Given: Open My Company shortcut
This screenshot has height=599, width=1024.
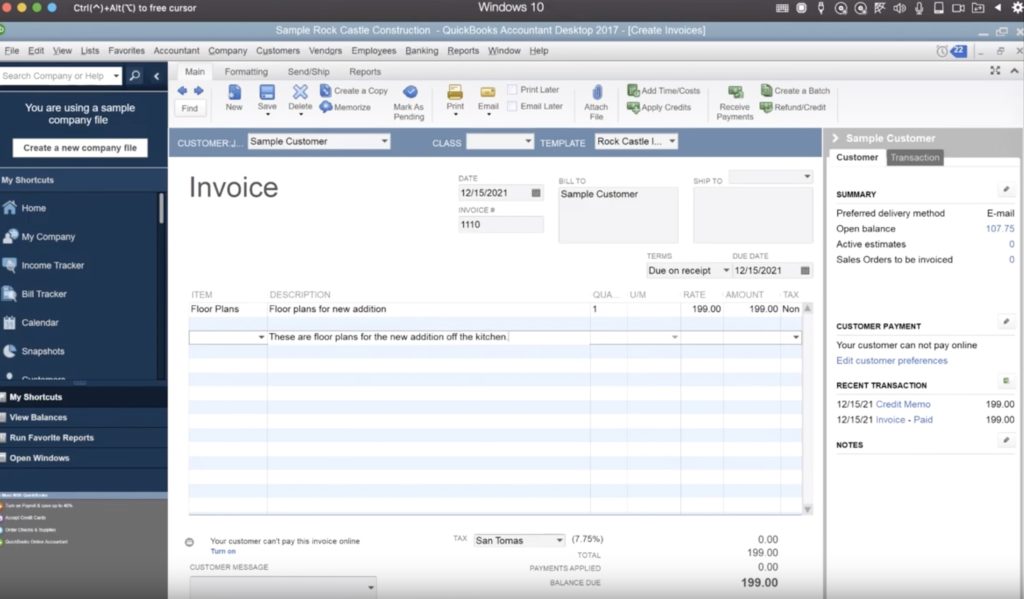Looking at the screenshot, I should (39, 236).
